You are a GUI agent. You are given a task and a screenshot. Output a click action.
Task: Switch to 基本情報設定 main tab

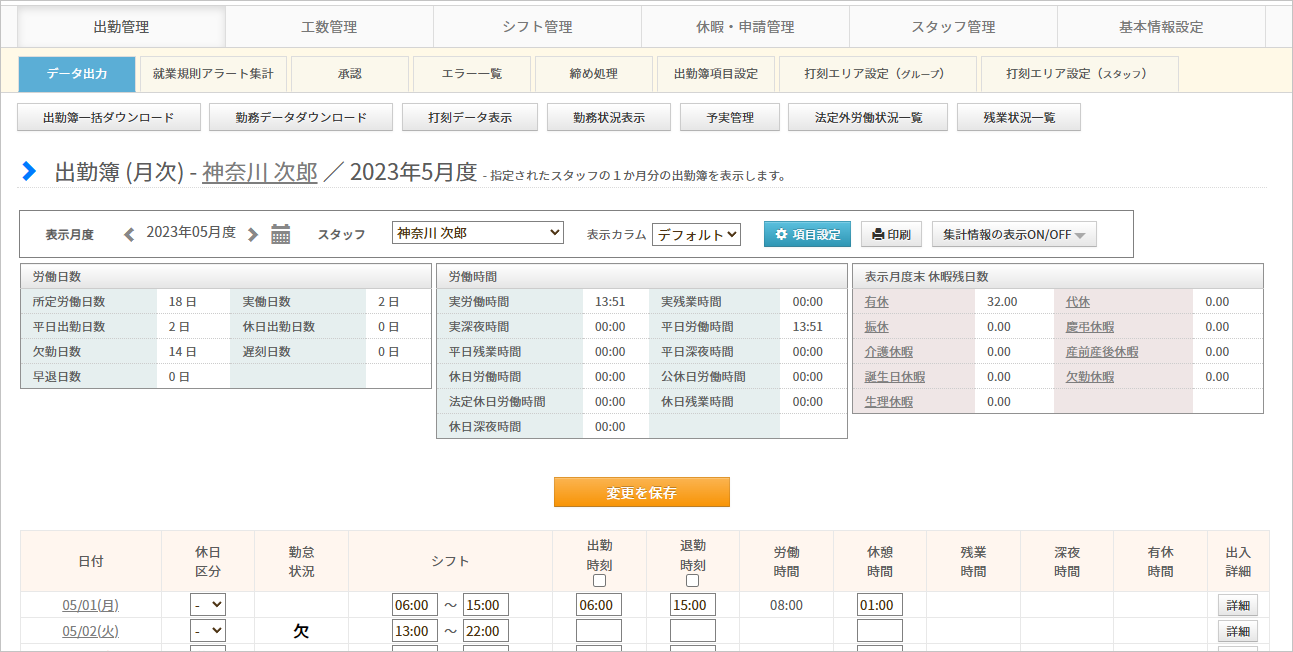pyautogui.click(x=1161, y=27)
